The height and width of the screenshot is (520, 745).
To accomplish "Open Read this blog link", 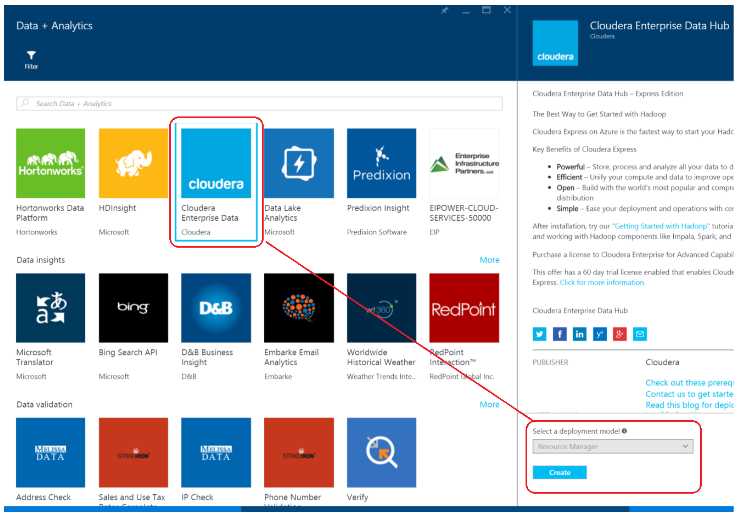I will (x=689, y=405).
